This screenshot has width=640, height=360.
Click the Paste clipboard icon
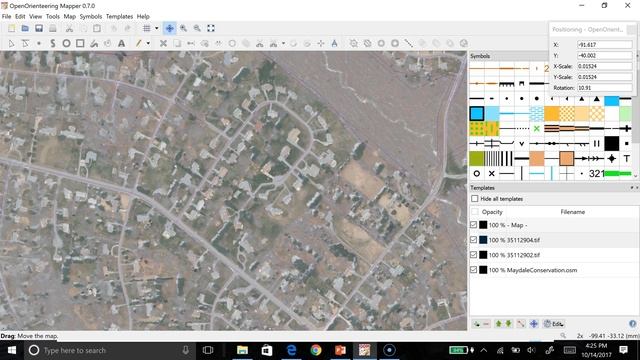pos(97,28)
